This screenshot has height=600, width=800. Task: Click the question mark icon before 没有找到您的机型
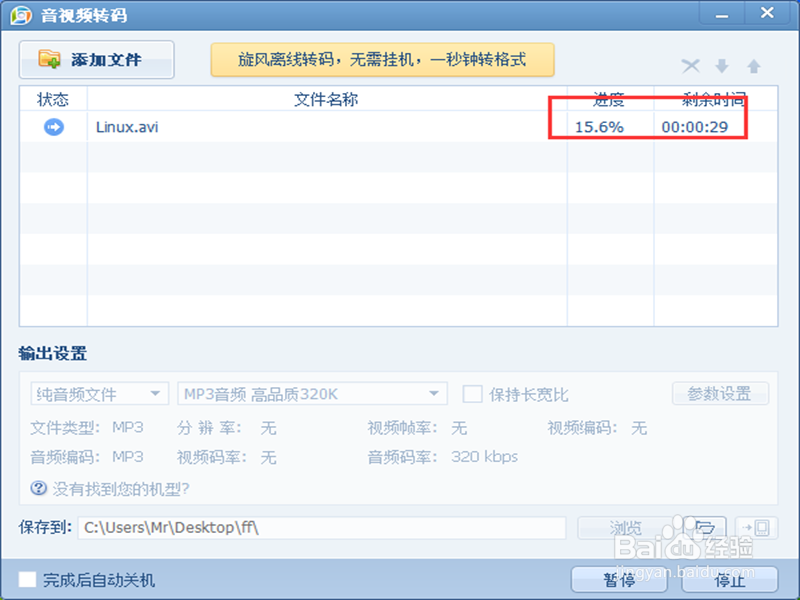35,488
